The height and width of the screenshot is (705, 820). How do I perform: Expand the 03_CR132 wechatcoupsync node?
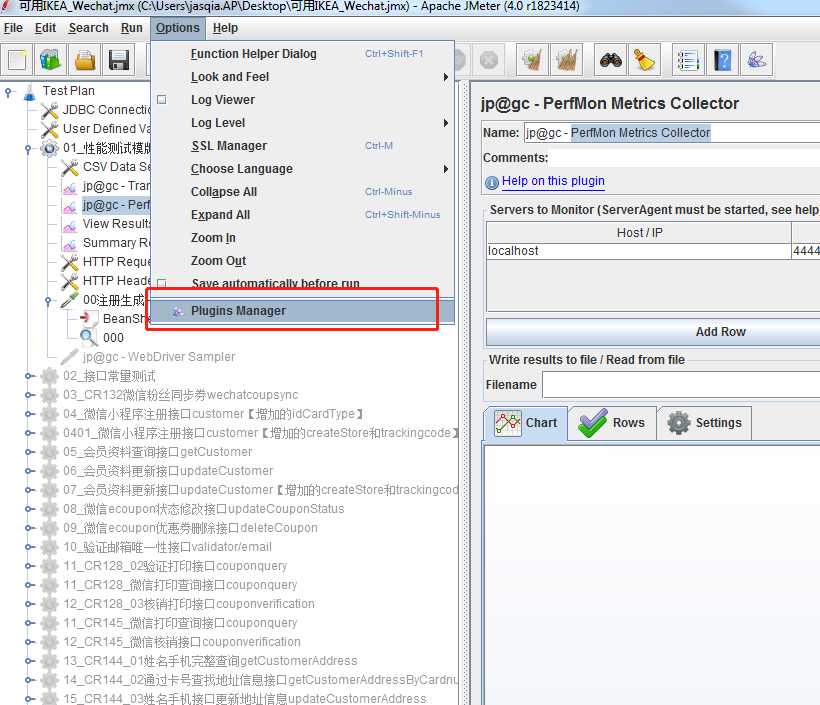[29, 395]
